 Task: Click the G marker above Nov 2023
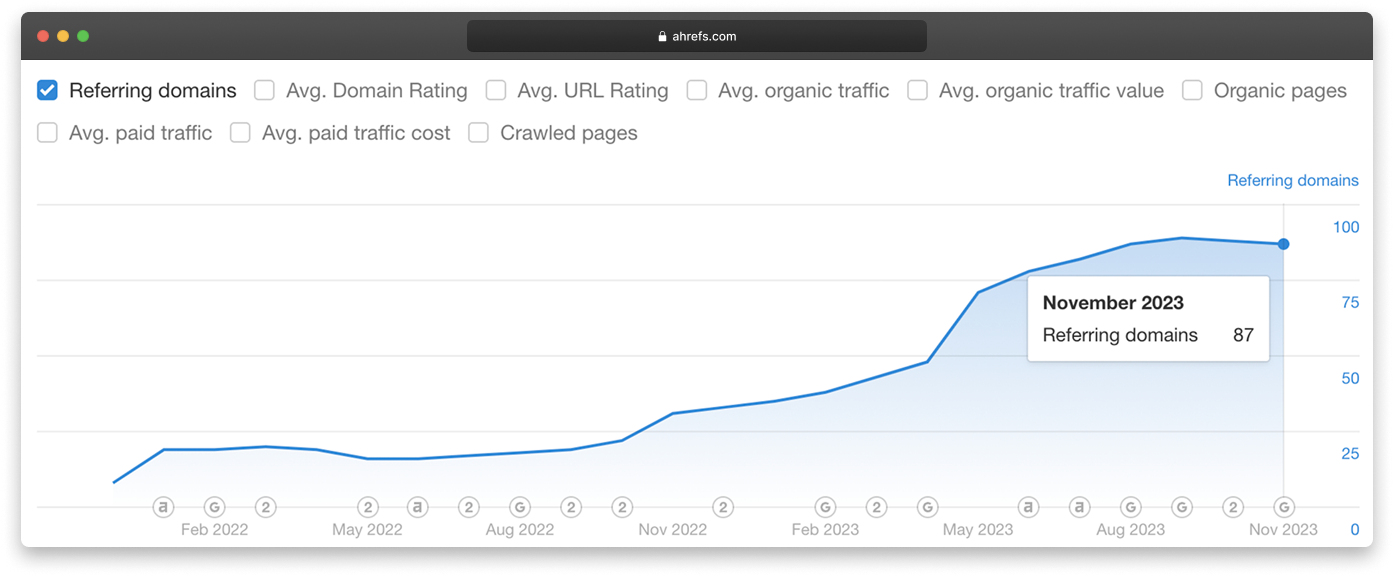coord(1284,508)
